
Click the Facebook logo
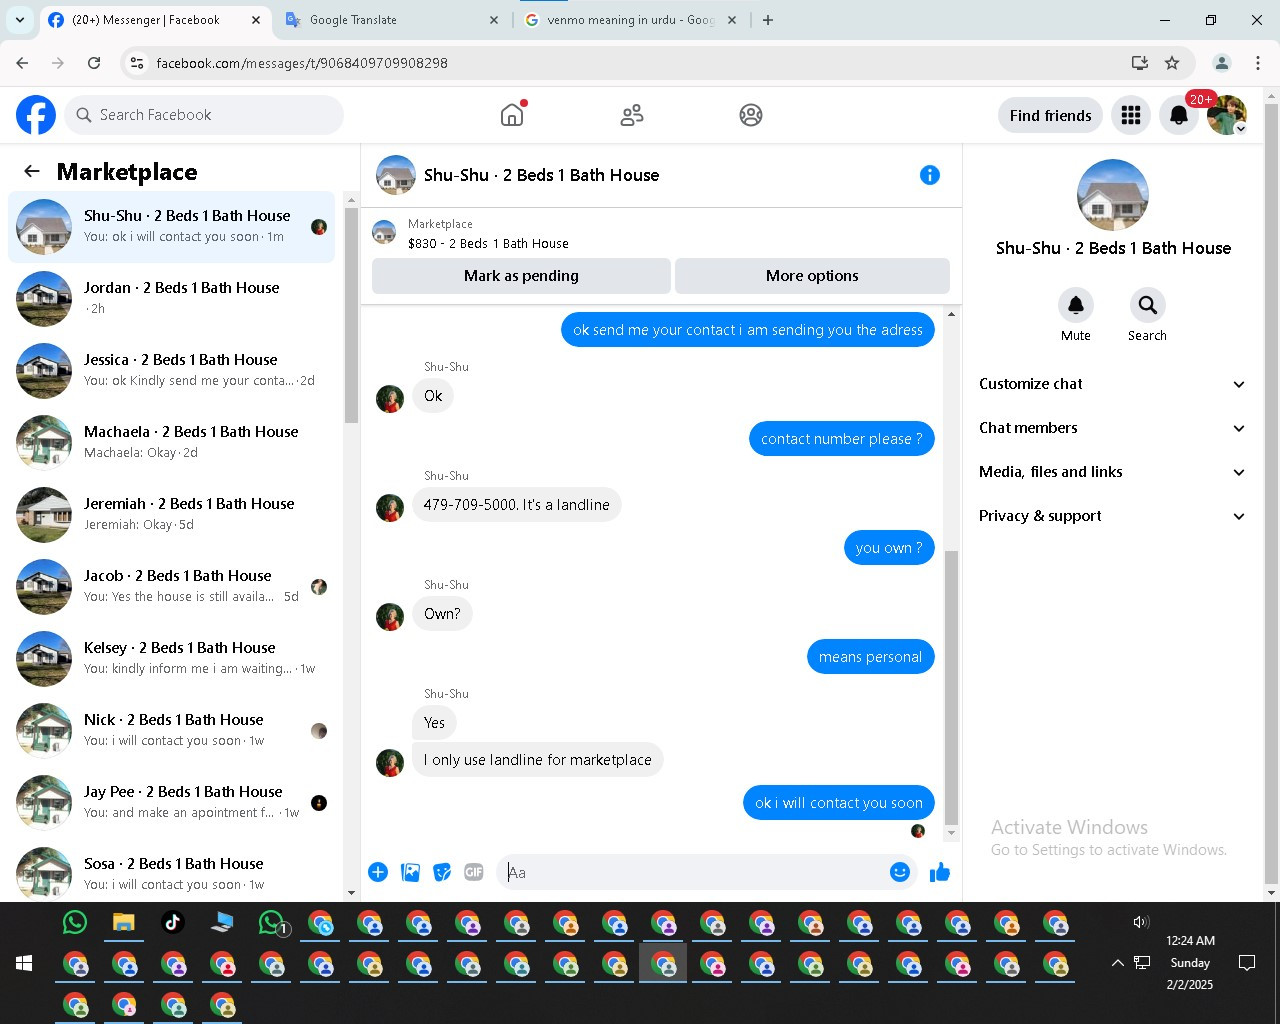click(36, 115)
